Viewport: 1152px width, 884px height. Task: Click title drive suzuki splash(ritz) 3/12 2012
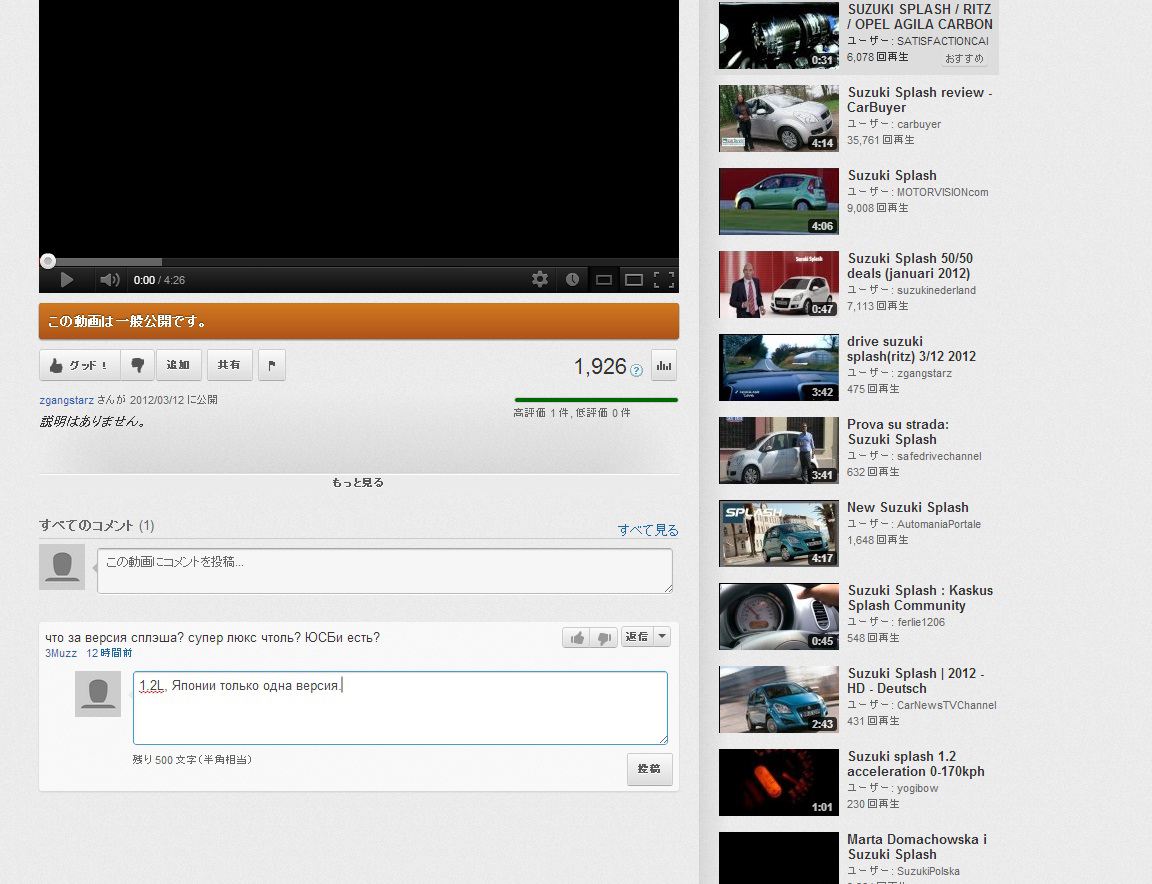[x=911, y=349]
